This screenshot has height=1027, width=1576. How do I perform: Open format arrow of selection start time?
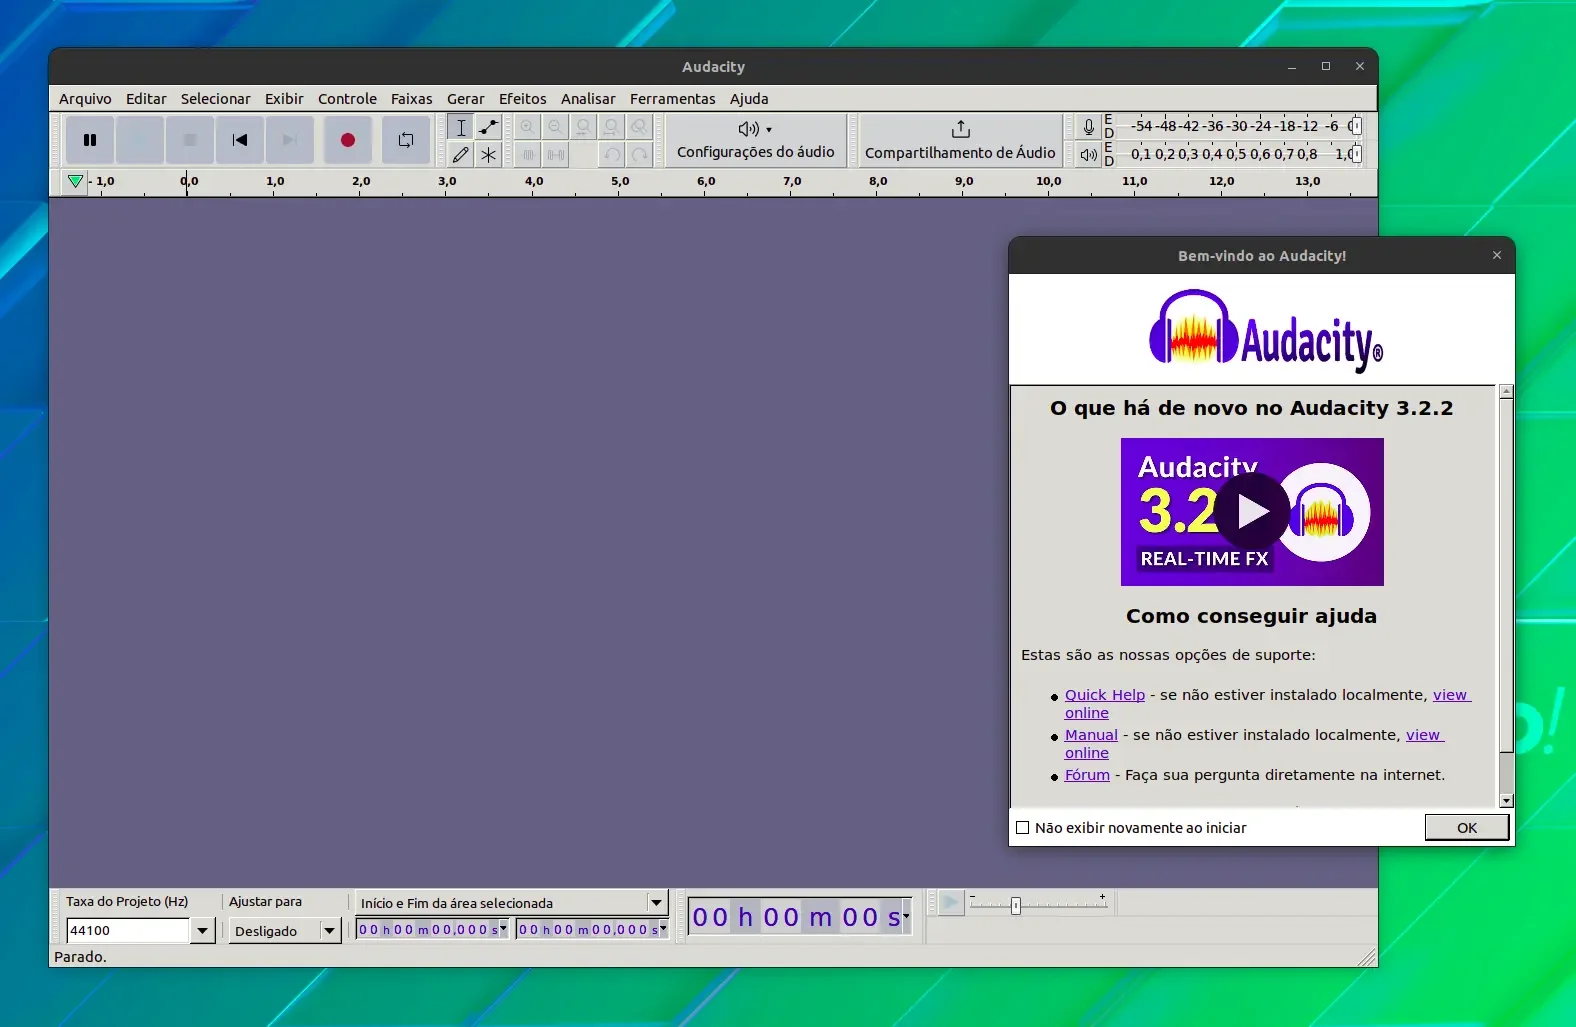pos(503,929)
